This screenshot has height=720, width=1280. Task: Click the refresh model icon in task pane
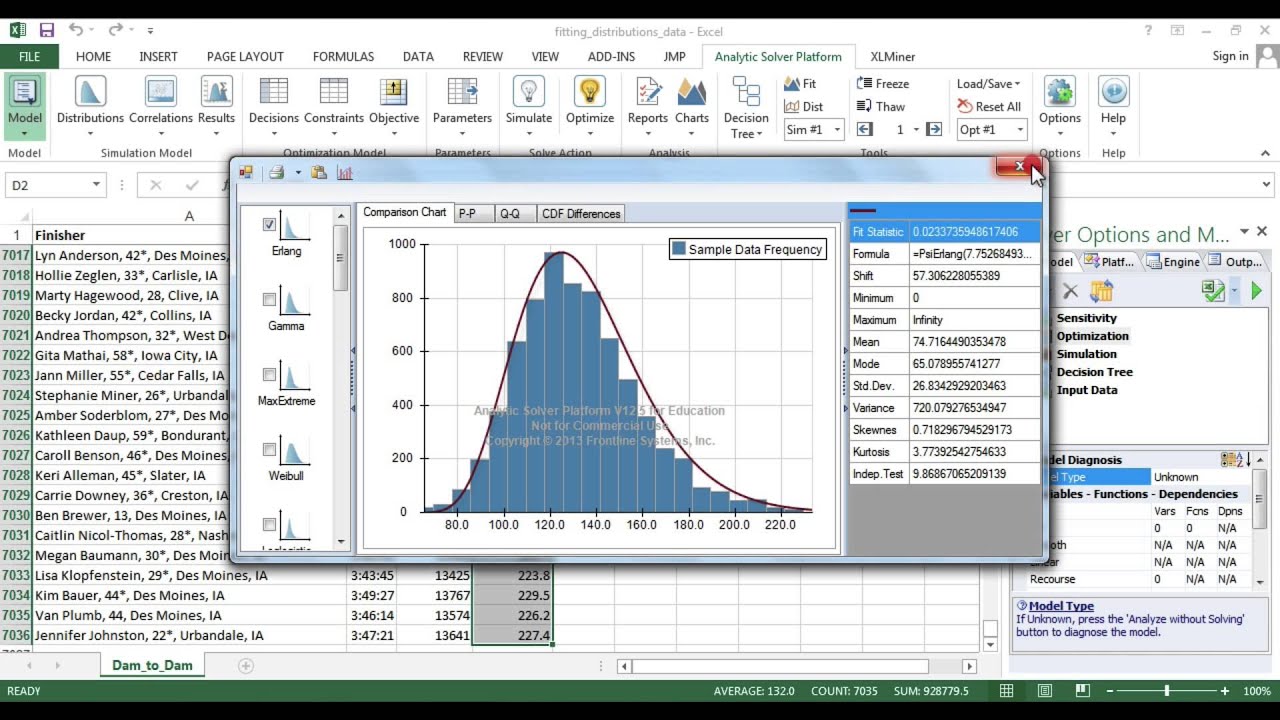click(x=1101, y=291)
